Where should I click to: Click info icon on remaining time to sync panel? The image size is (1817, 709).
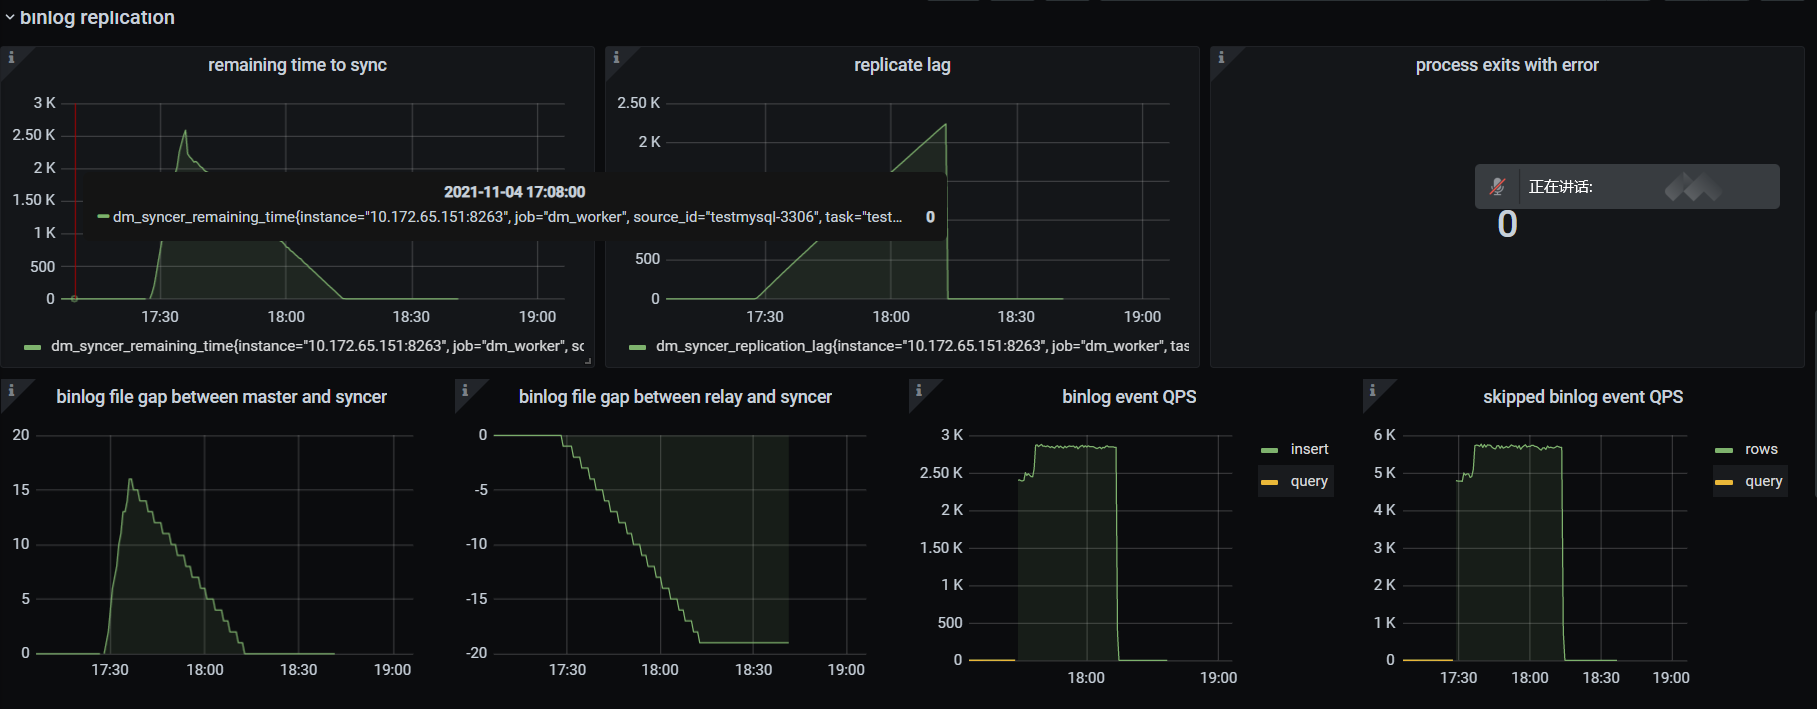pos(11,57)
